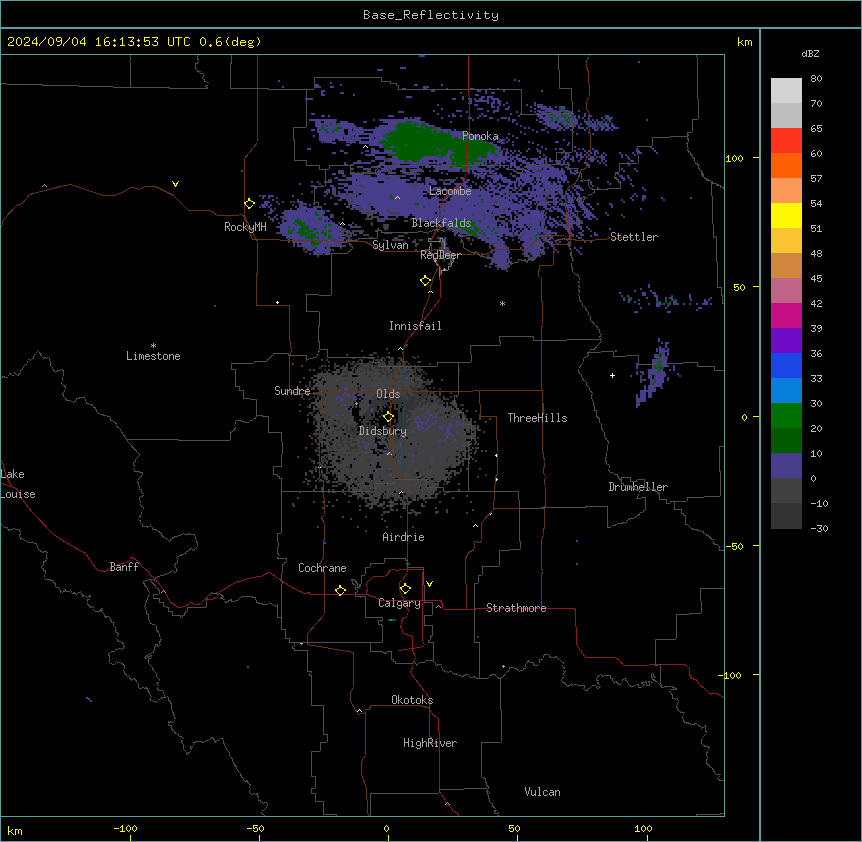Click the lightest gray 70-80 dBZ legend swatch
Screen dimensions: 862x842
786,91
